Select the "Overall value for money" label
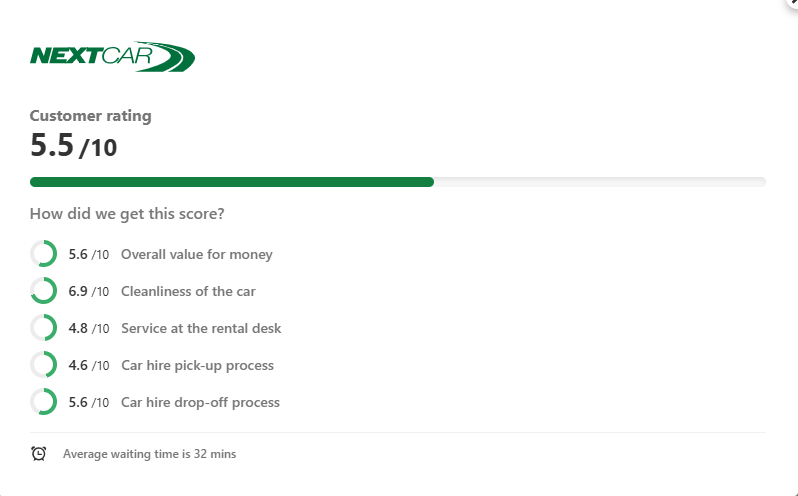The width and height of the screenshot is (798, 496). point(196,254)
